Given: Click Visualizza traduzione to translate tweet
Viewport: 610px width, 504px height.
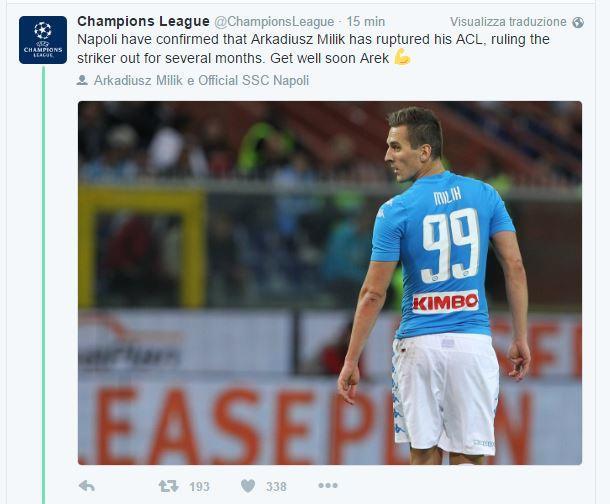Looking at the screenshot, I should (x=508, y=22).
